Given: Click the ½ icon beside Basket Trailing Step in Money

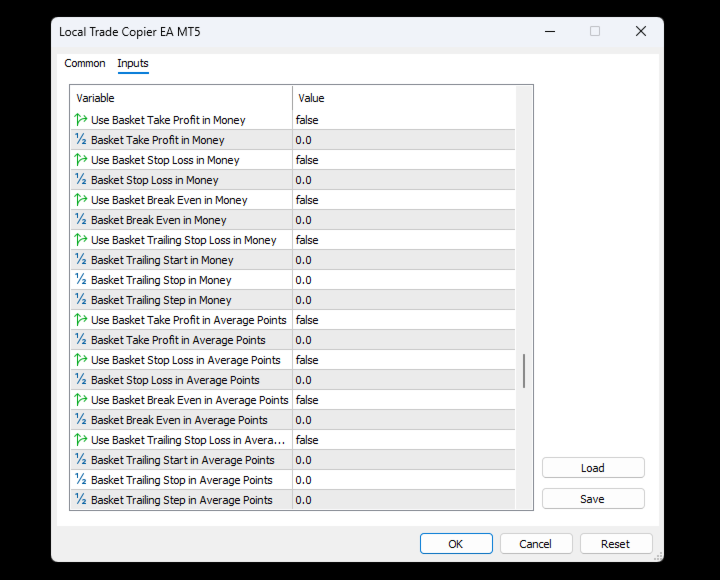Looking at the screenshot, I should coord(81,299).
